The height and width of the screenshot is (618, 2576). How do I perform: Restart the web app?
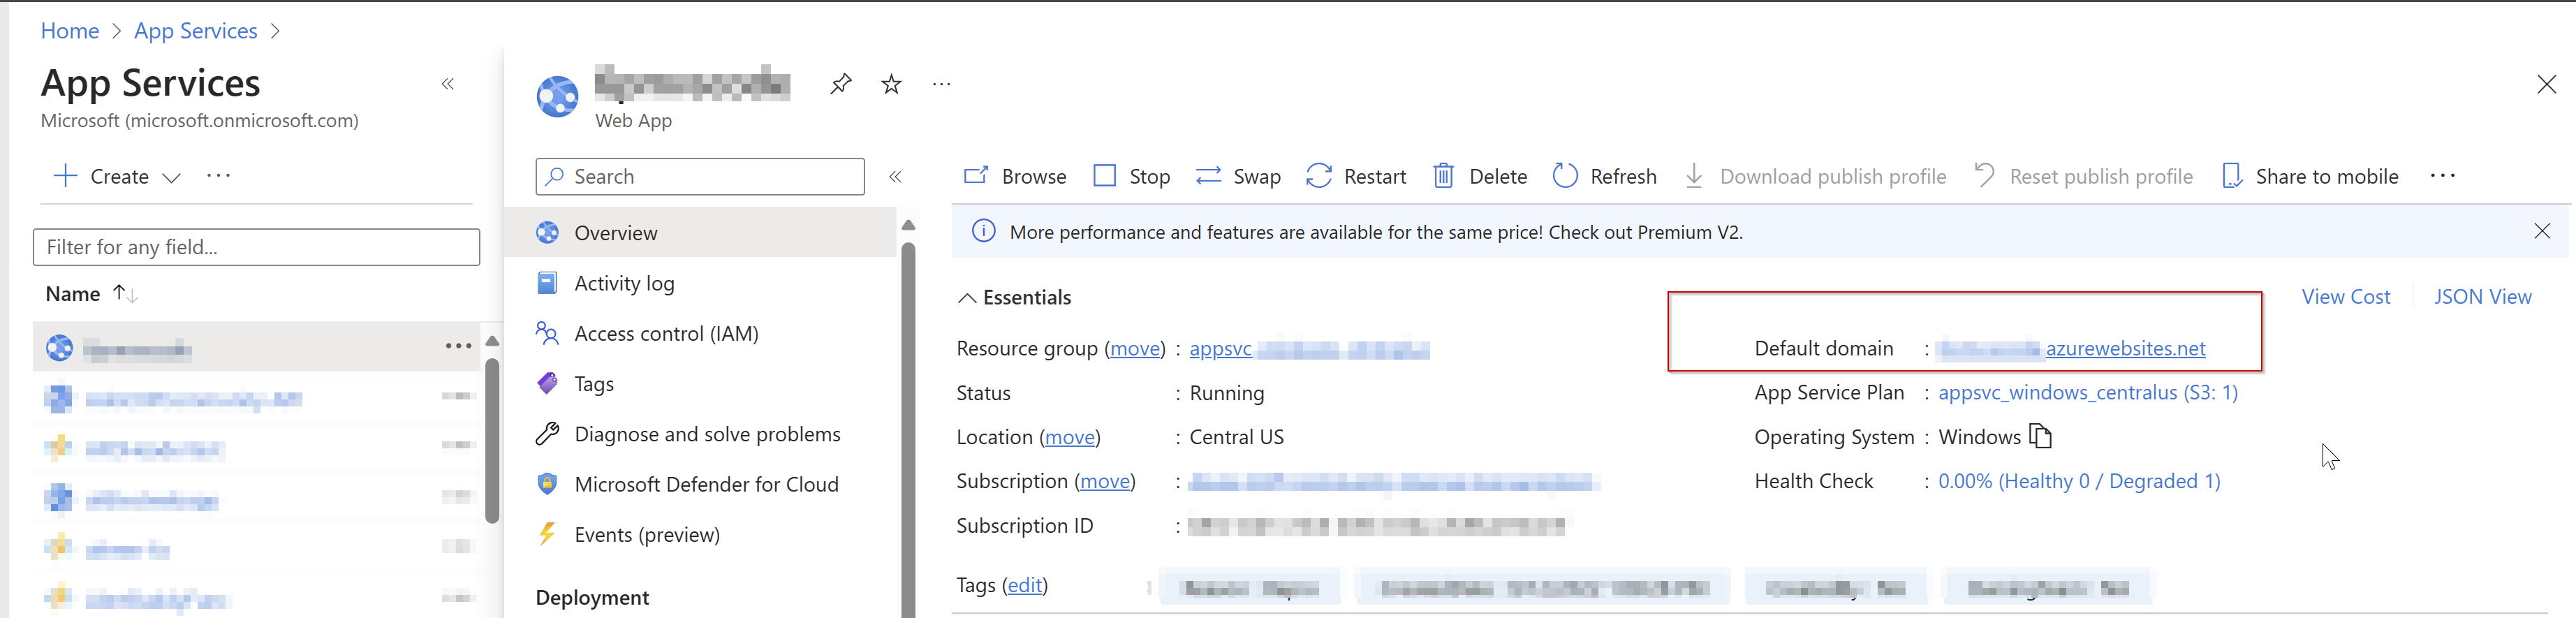click(1356, 176)
